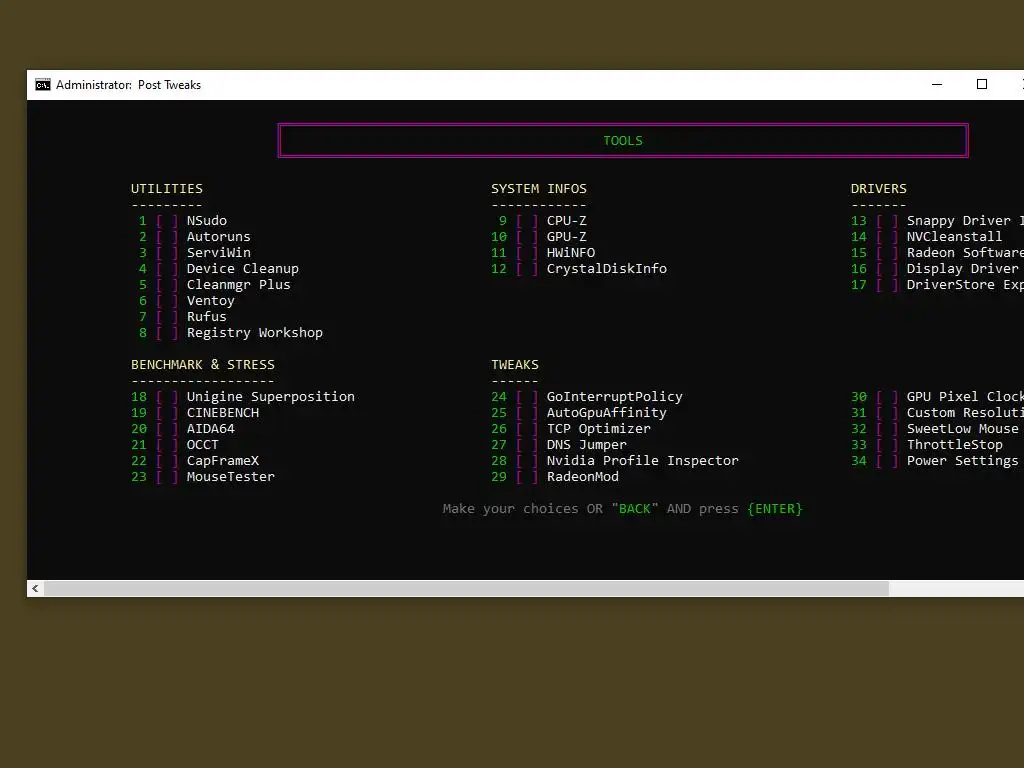
Task: Click the TWEAKS section heading
Action: click(515, 364)
